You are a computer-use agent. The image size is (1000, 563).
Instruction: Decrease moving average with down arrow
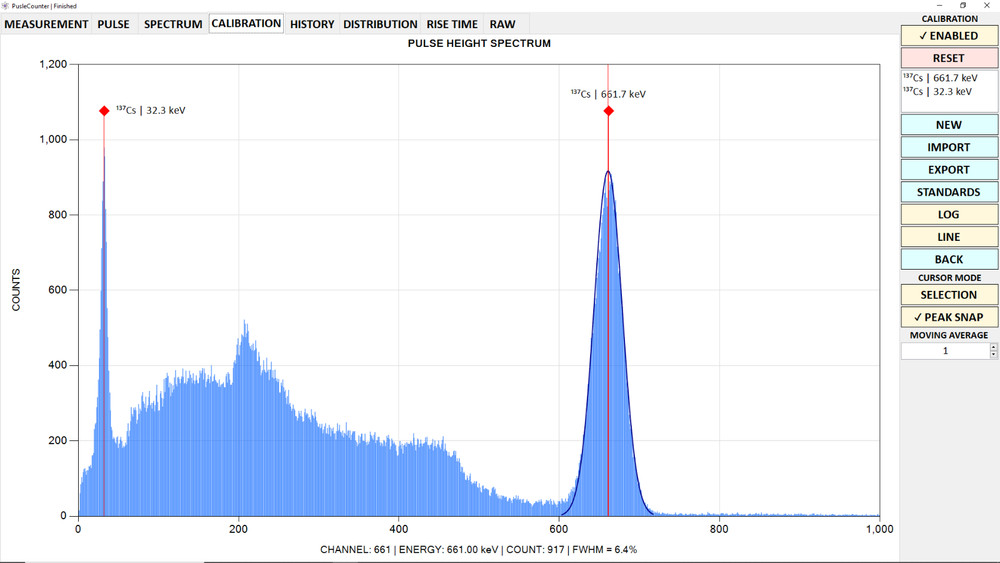tap(993, 355)
